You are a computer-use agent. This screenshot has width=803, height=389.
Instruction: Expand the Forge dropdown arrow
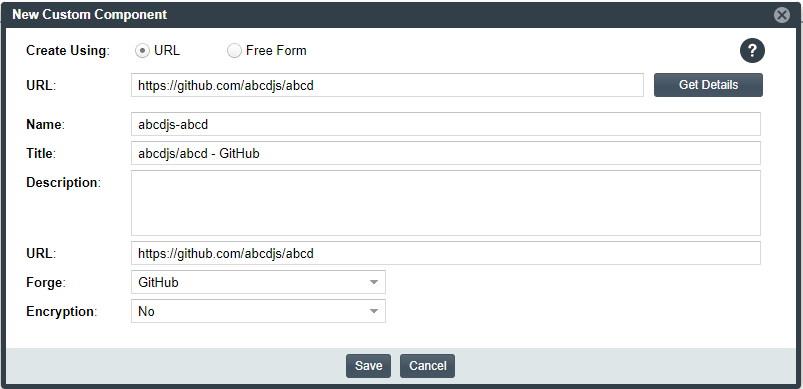(x=374, y=282)
